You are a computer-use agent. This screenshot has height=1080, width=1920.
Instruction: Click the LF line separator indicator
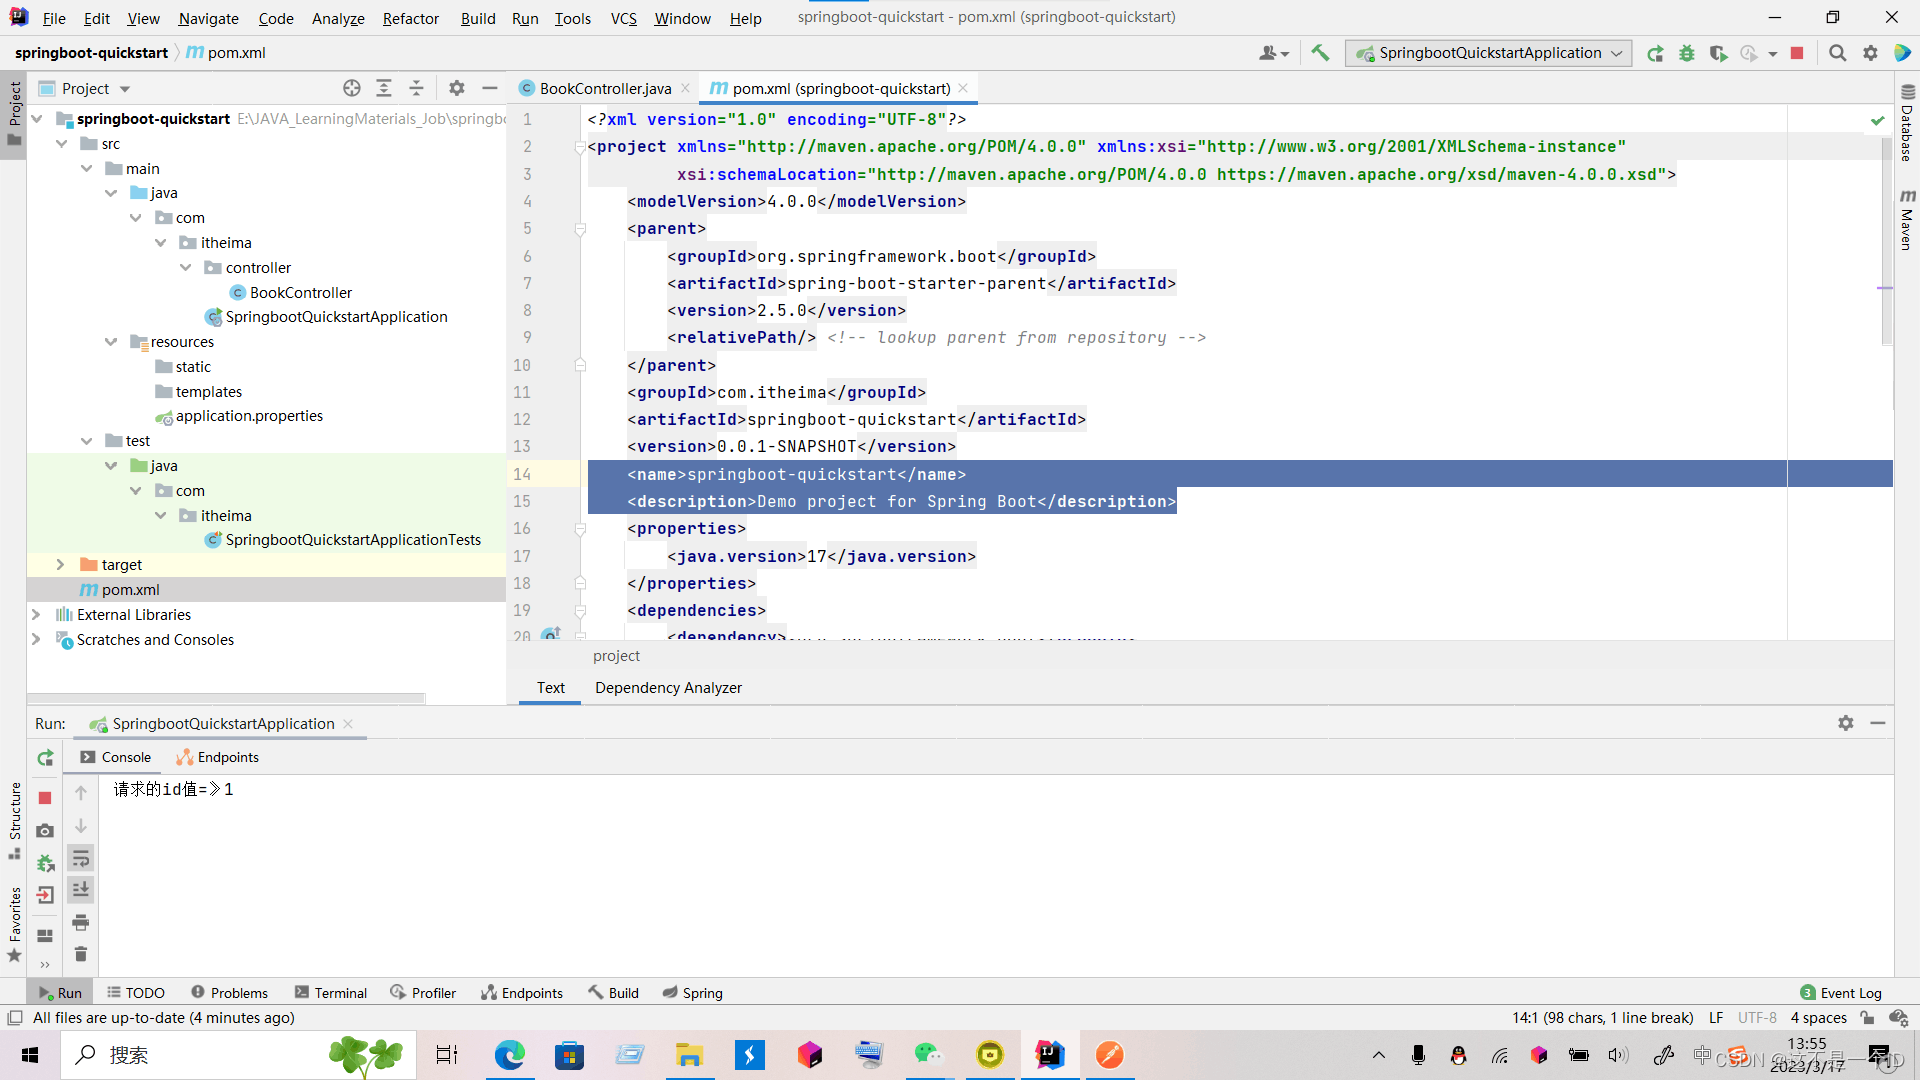pyautogui.click(x=1716, y=1018)
